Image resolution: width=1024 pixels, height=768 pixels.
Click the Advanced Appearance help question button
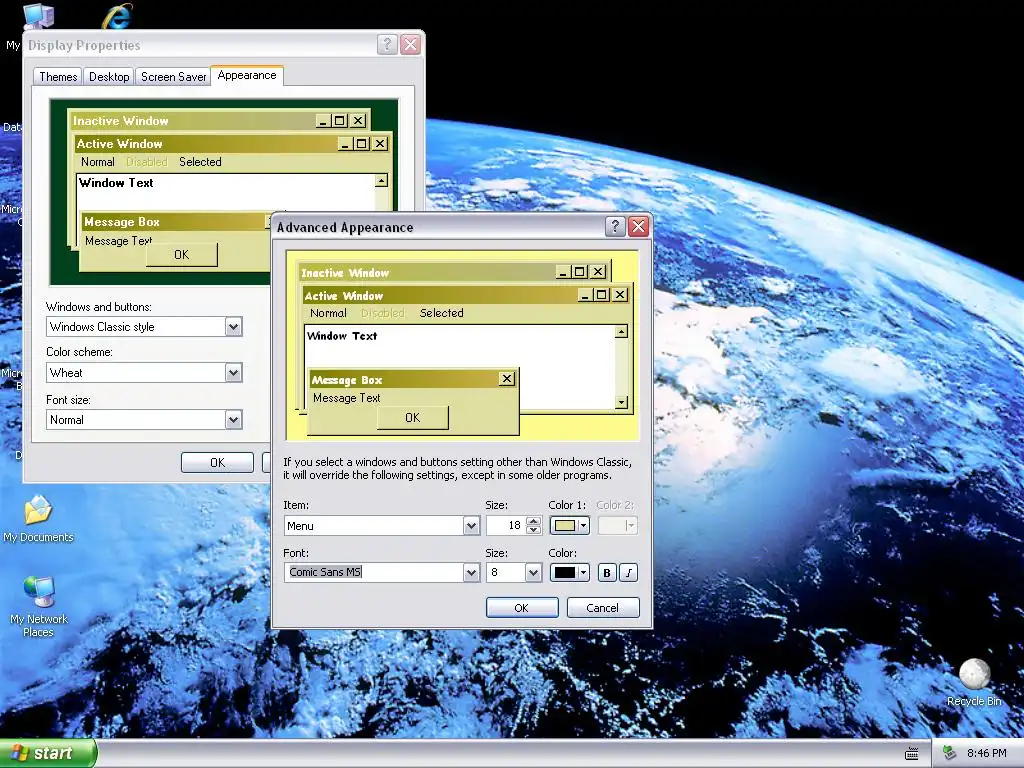point(615,227)
